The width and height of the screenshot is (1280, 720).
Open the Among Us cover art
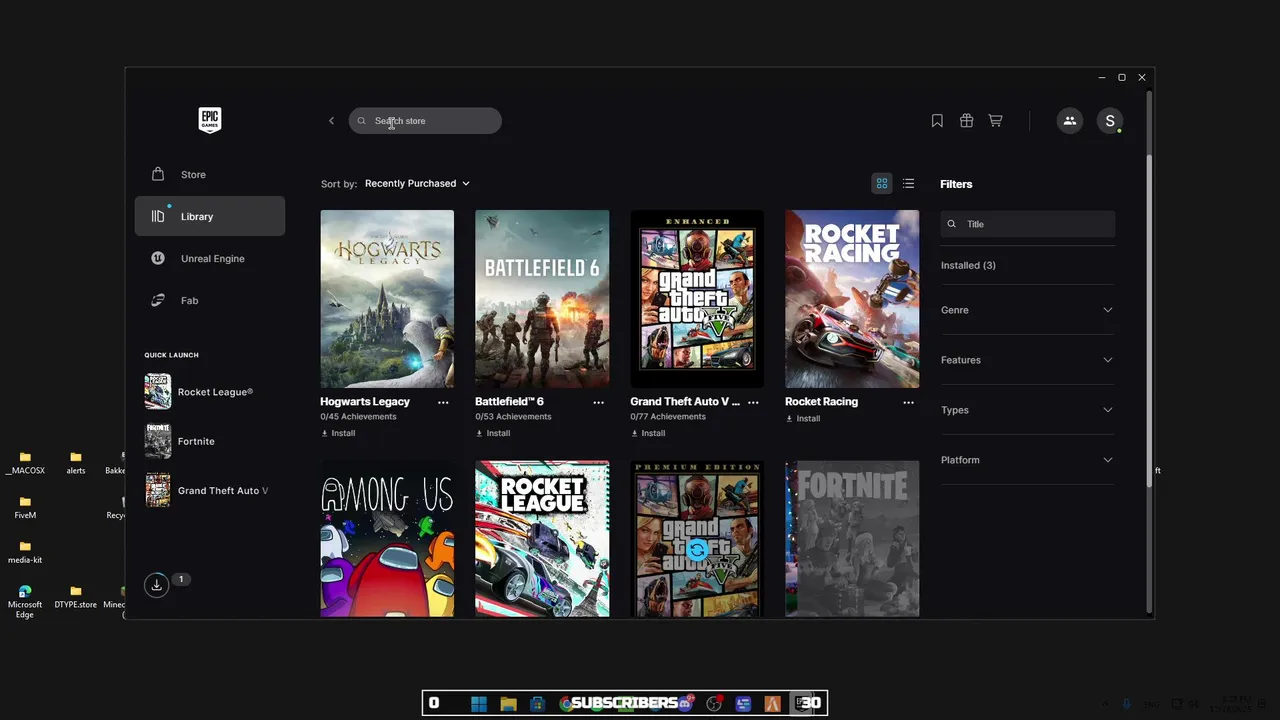[387, 539]
